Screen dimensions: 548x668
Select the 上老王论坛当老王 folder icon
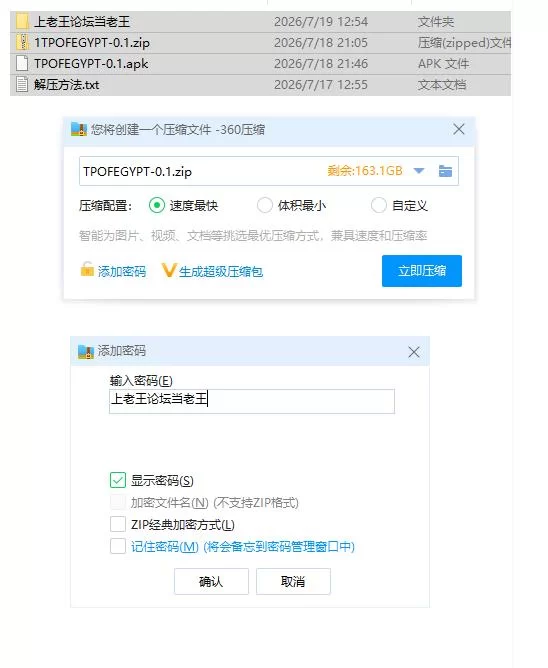click(x=22, y=21)
